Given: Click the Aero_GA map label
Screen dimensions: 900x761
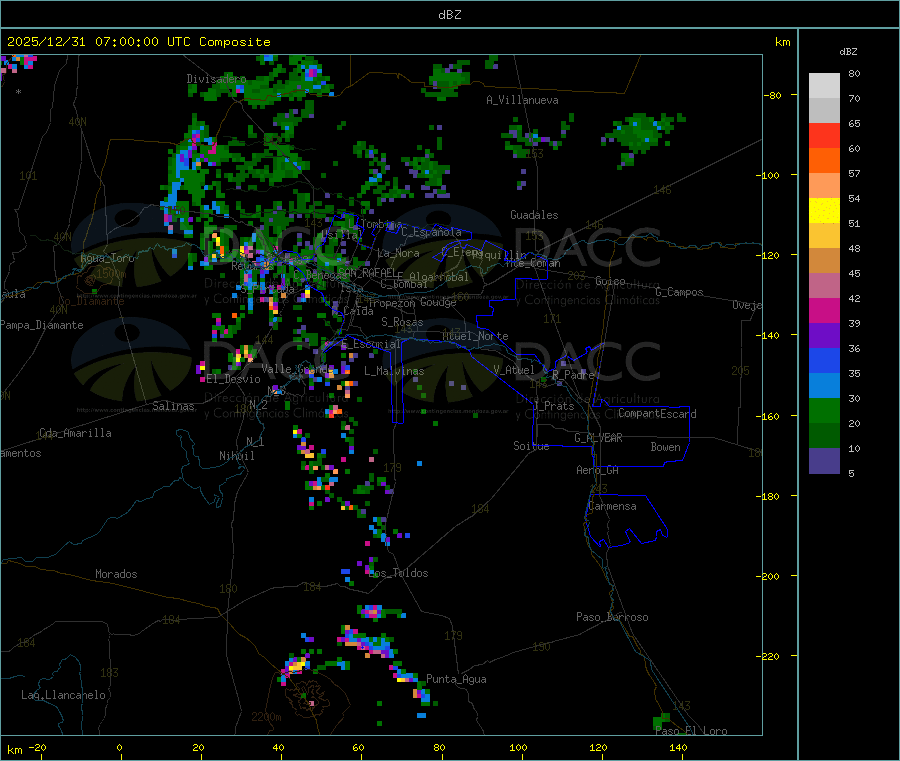Looking at the screenshot, I should pos(598,470).
